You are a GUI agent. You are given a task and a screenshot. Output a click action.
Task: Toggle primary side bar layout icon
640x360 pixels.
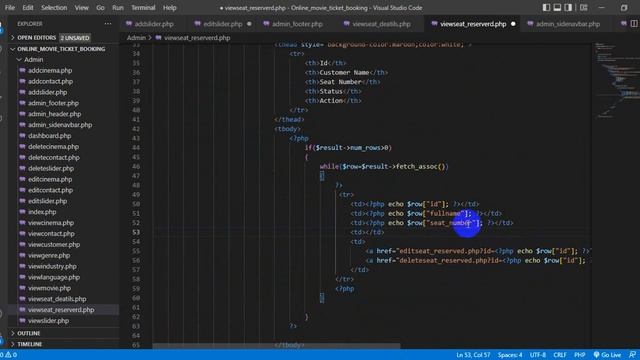[546, 7]
